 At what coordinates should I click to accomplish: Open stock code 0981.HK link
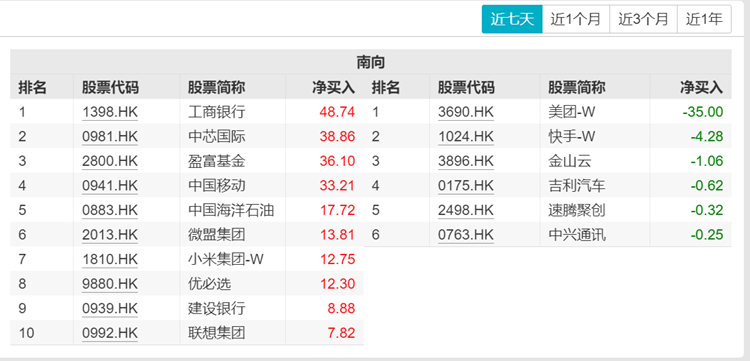tap(110, 137)
